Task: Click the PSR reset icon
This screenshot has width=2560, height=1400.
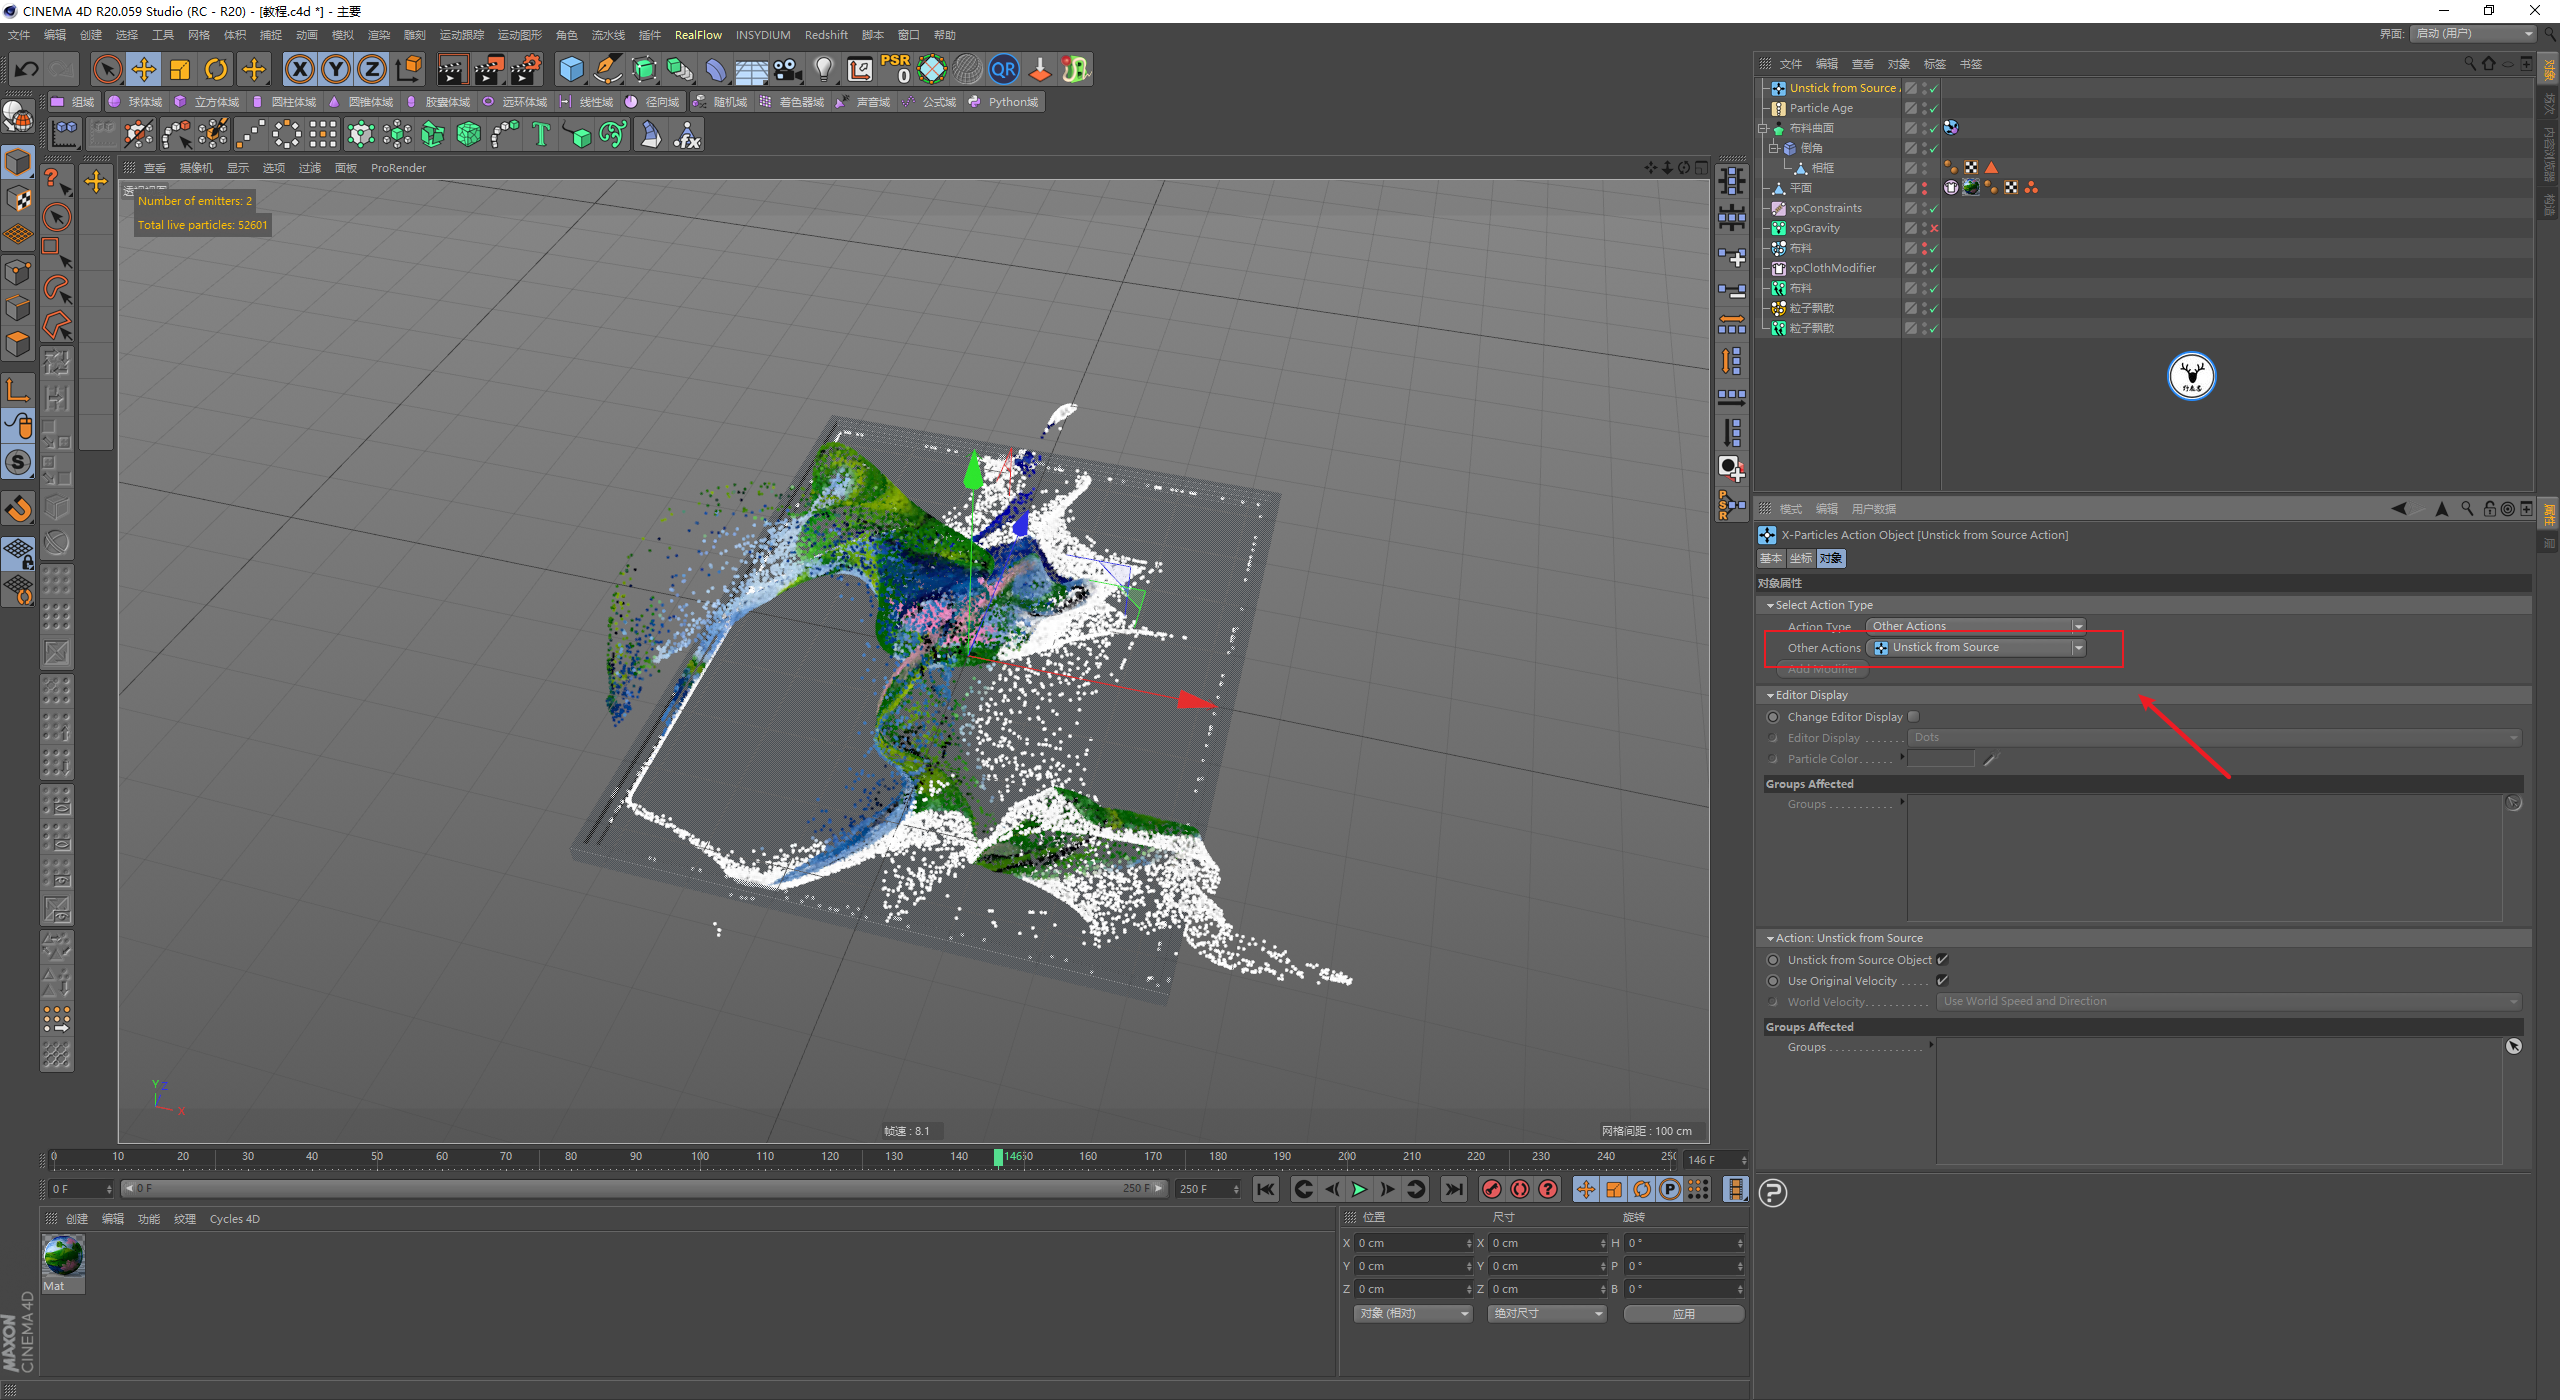Action: (895, 69)
